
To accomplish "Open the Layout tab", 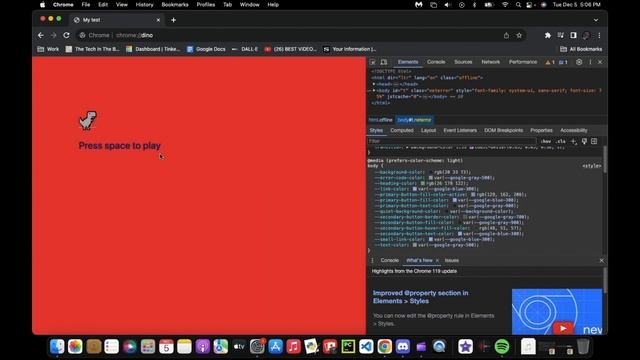I will click(428, 131).
